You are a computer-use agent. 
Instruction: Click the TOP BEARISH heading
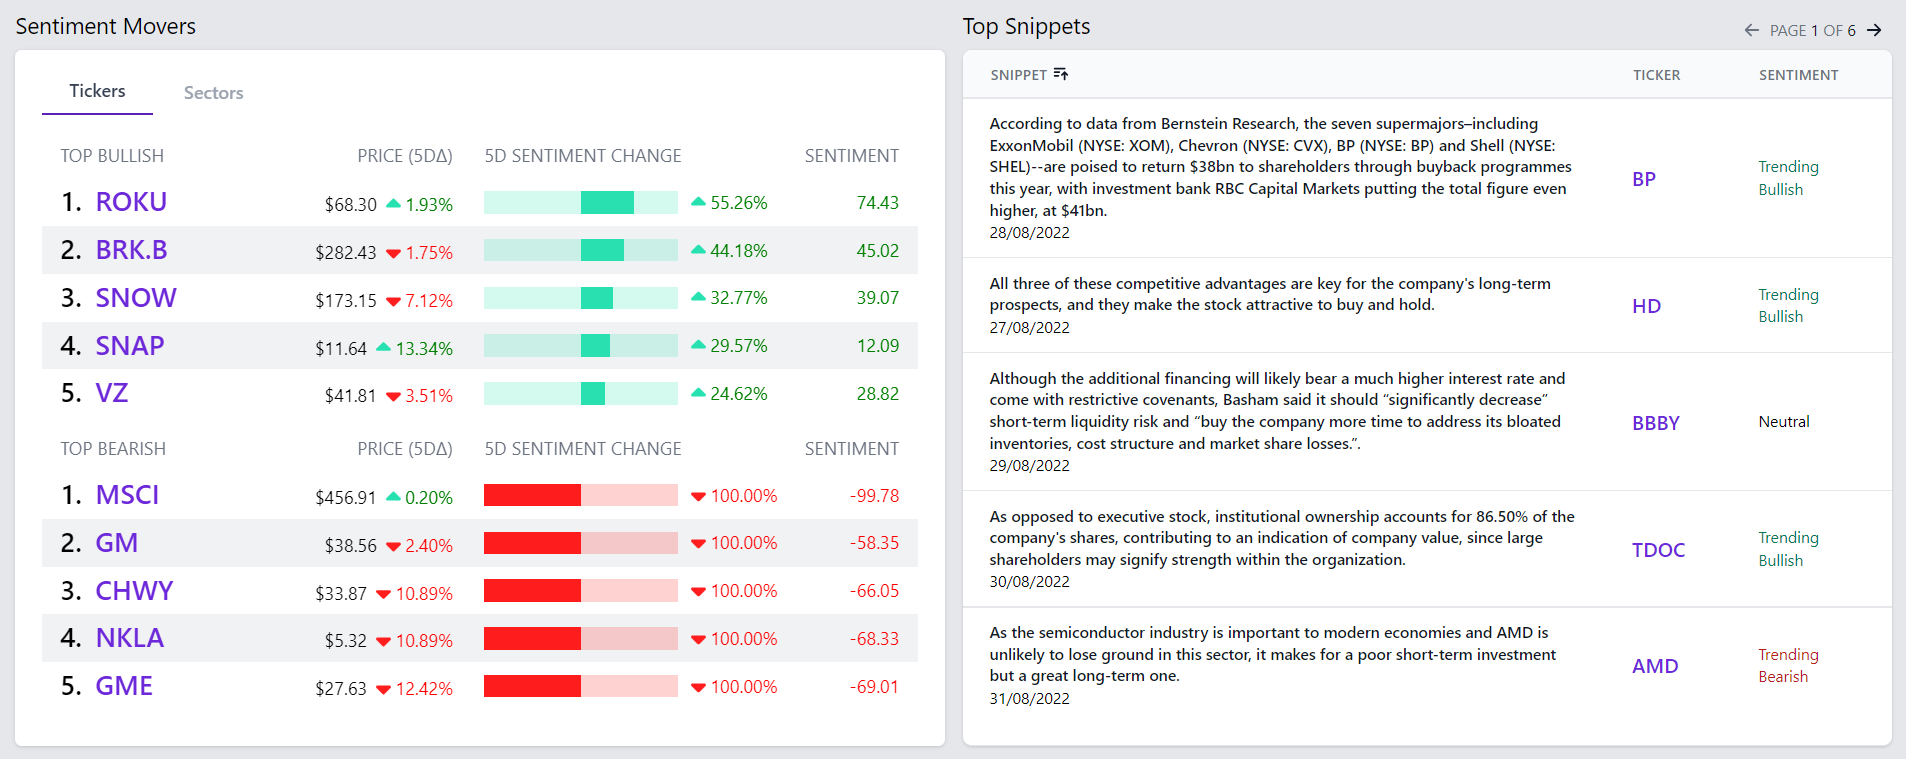tap(113, 449)
